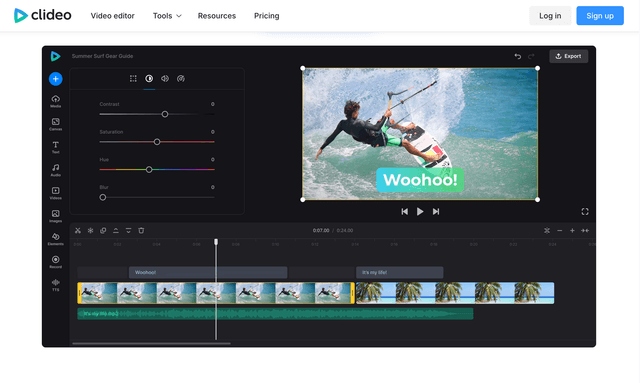The height and width of the screenshot is (383, 640).
Task: Click the blue plus add button
Action: point(56,79)
